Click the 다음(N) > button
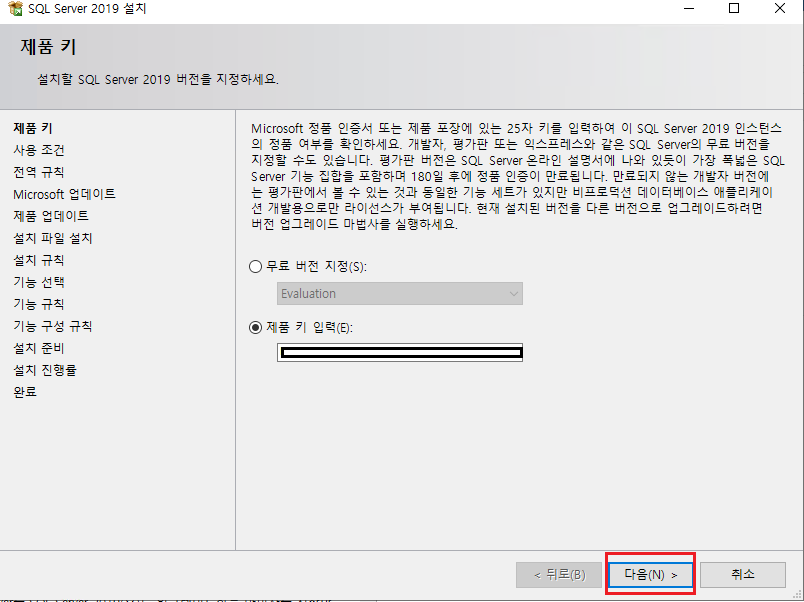Screen dimensions: 804x602 pyautogui.click(x=650, y=574)
